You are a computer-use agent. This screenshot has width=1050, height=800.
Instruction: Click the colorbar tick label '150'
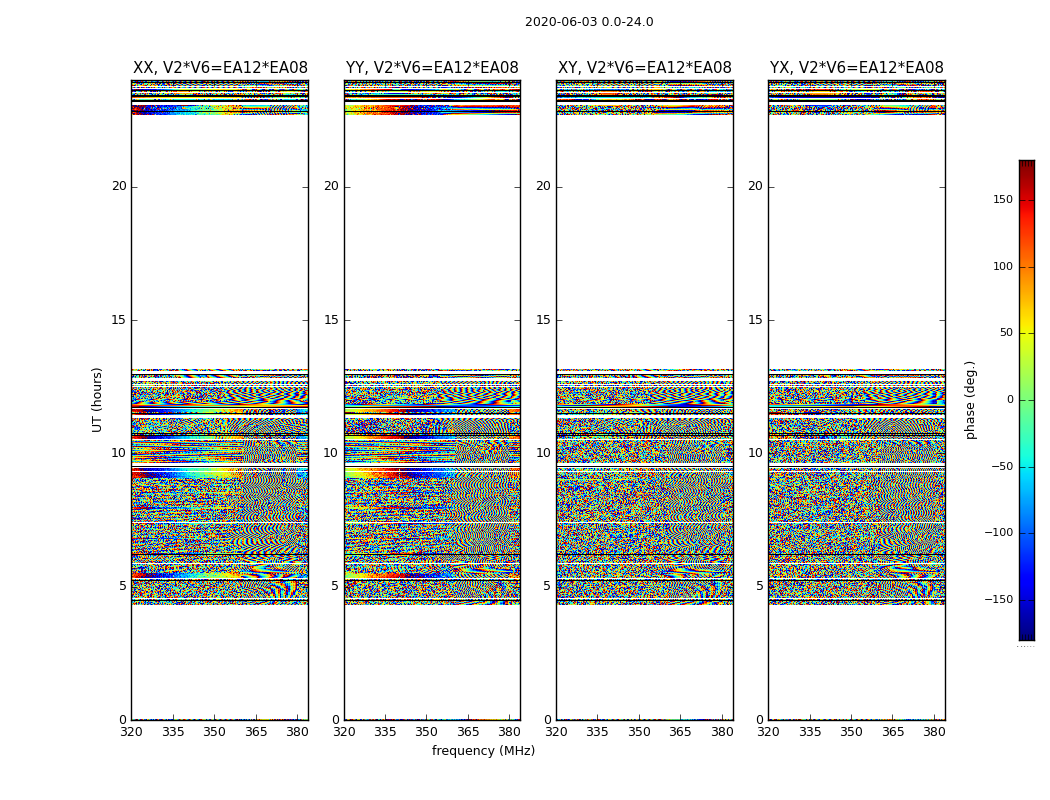[1003, 199]
